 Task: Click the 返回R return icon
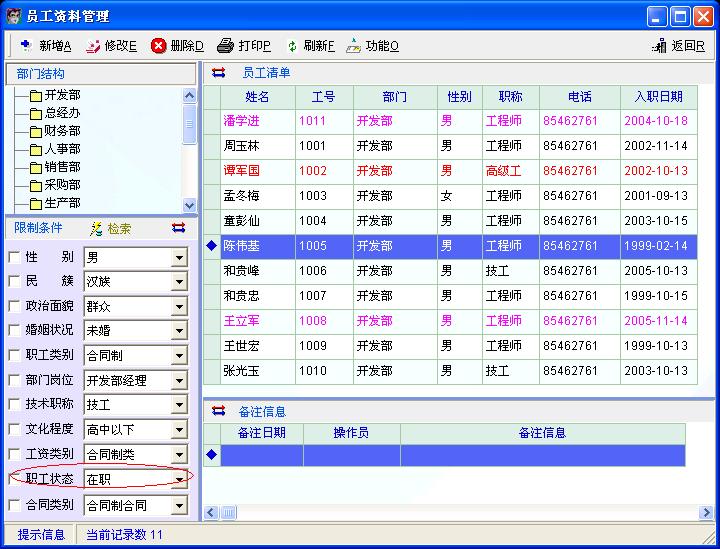click(659, 45)
